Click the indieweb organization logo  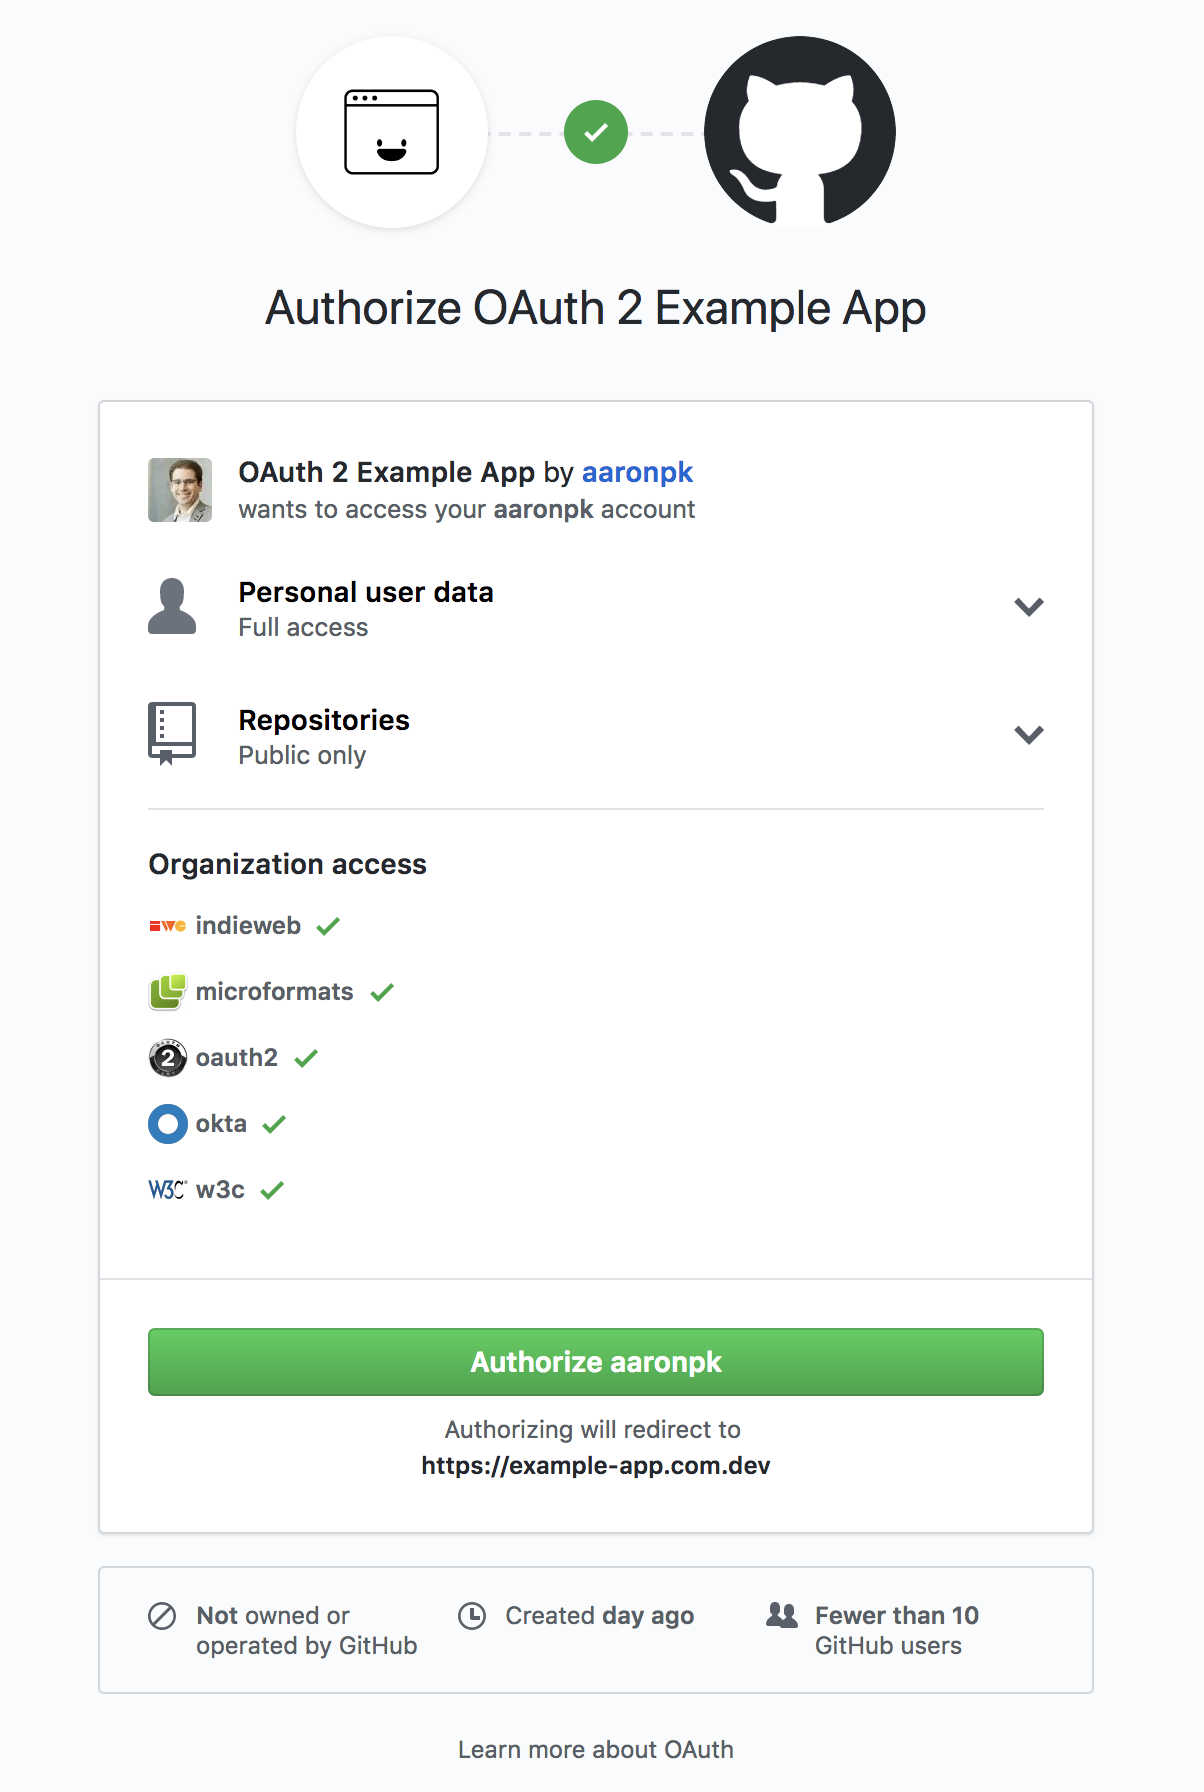165,925
